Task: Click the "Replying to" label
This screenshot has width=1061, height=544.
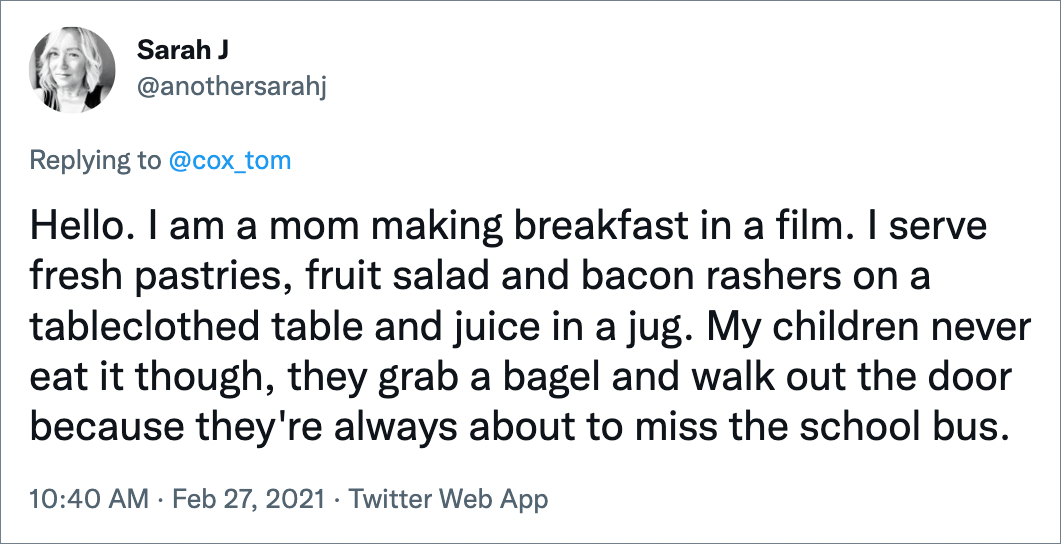Action: 95,162
